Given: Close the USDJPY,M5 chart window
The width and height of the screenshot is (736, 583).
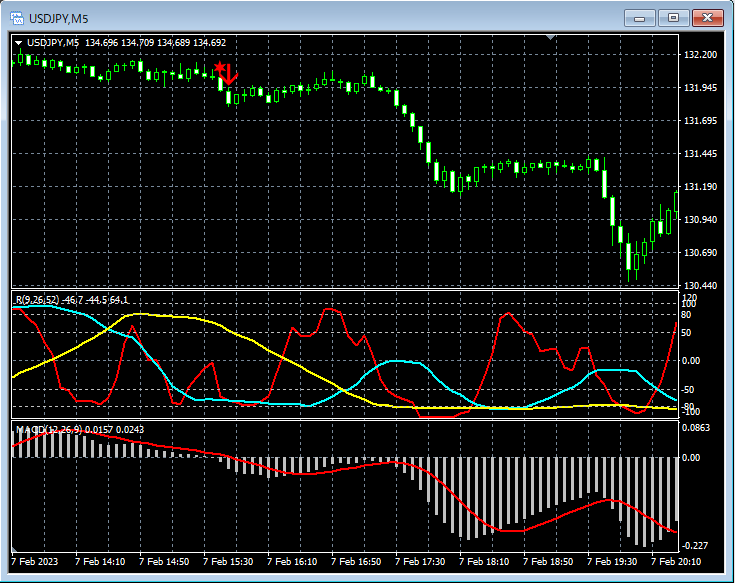Looking at the screenshot, I should click(x=707, y=18).
